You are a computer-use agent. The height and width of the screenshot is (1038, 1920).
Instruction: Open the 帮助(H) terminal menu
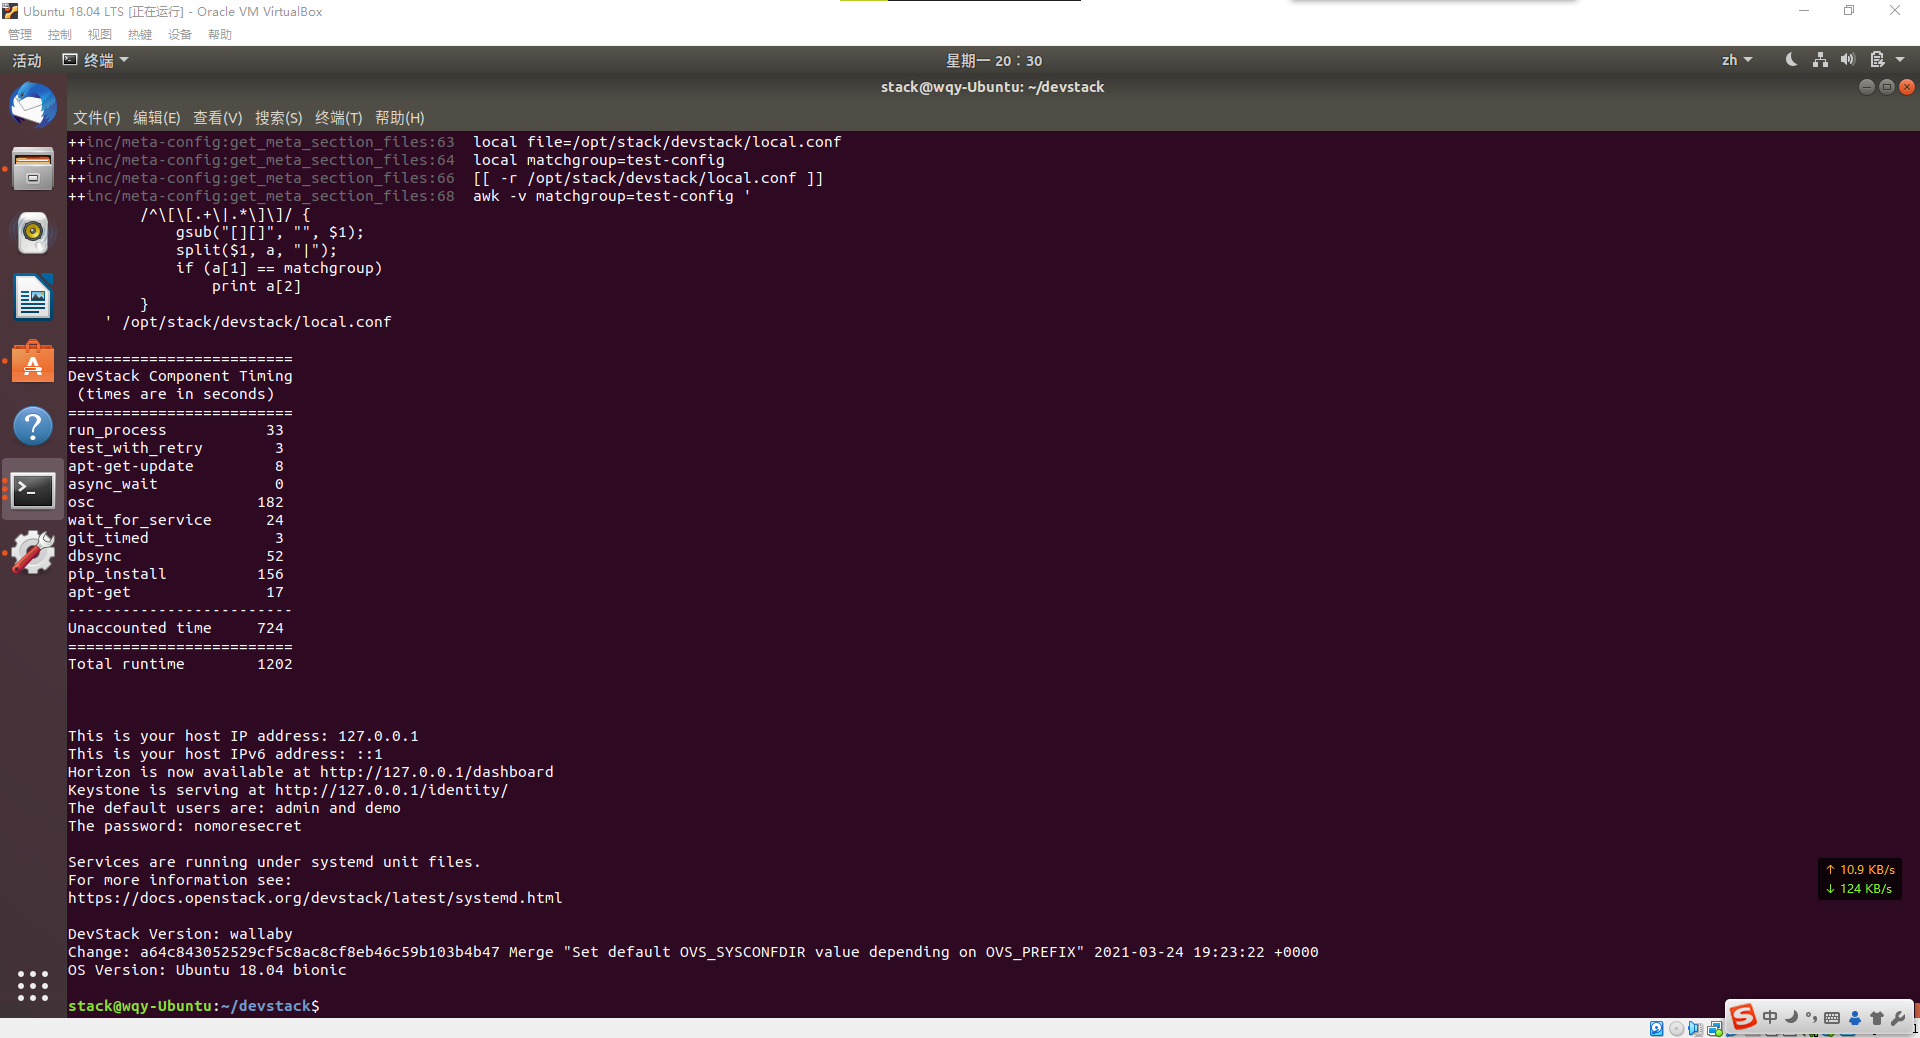tap(400, 118)
